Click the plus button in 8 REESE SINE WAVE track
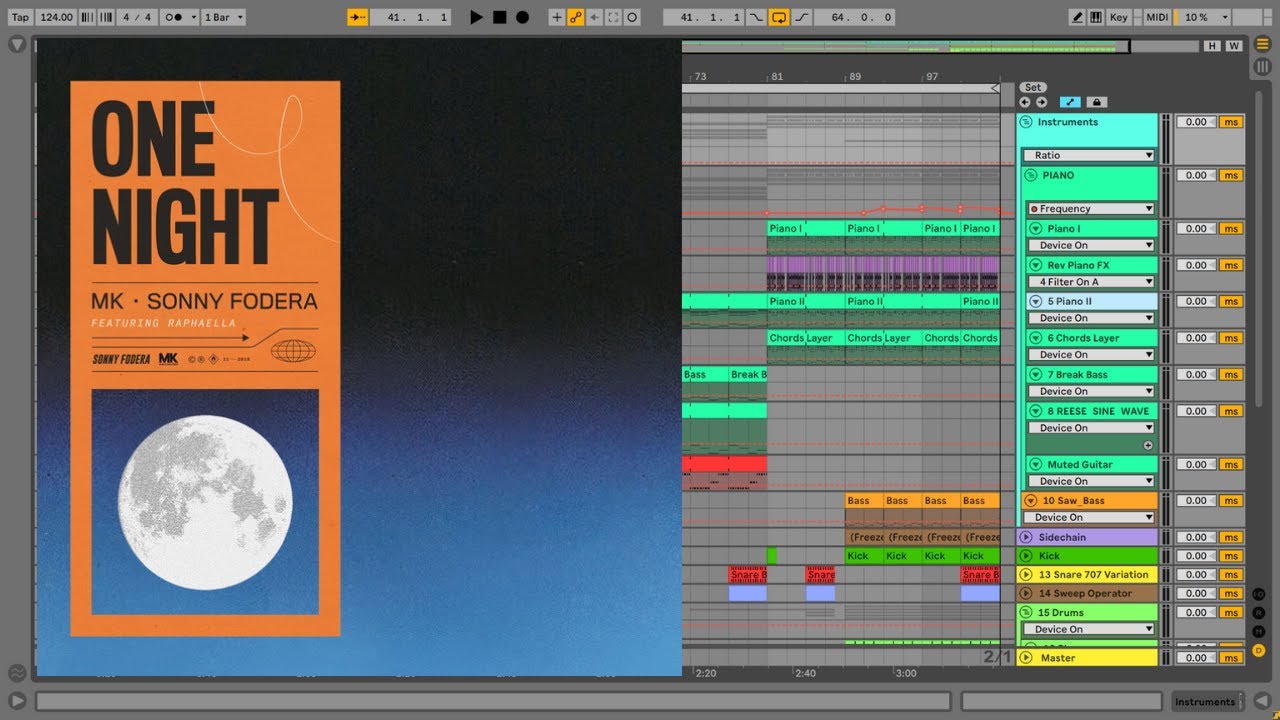 pos(1148,445)
